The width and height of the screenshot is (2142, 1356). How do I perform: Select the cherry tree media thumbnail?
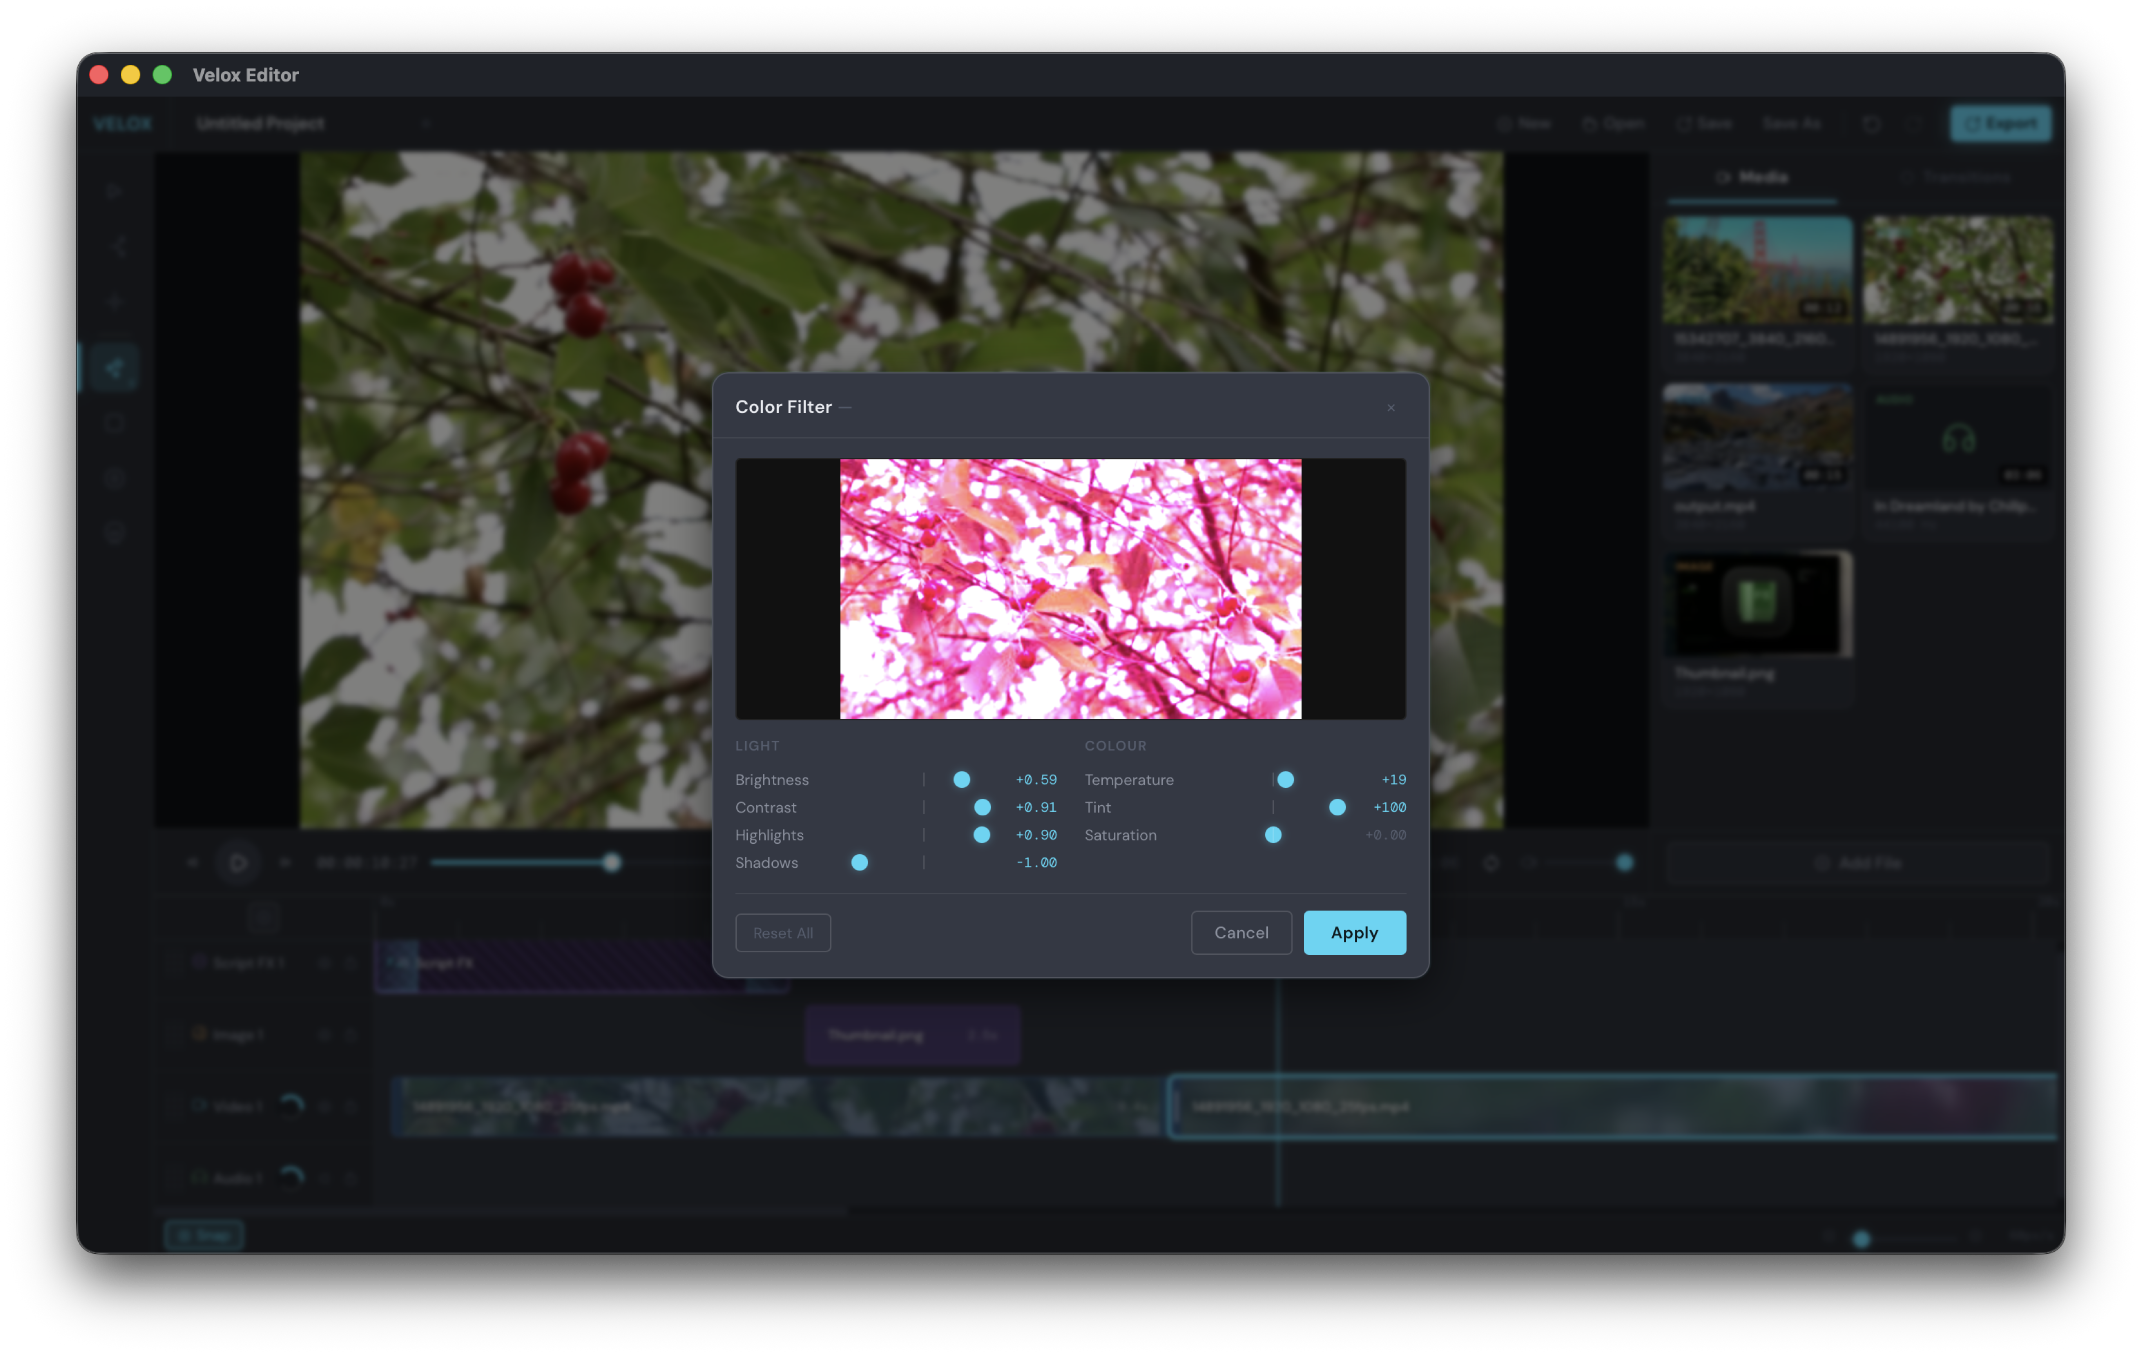tap(1958, 270)
